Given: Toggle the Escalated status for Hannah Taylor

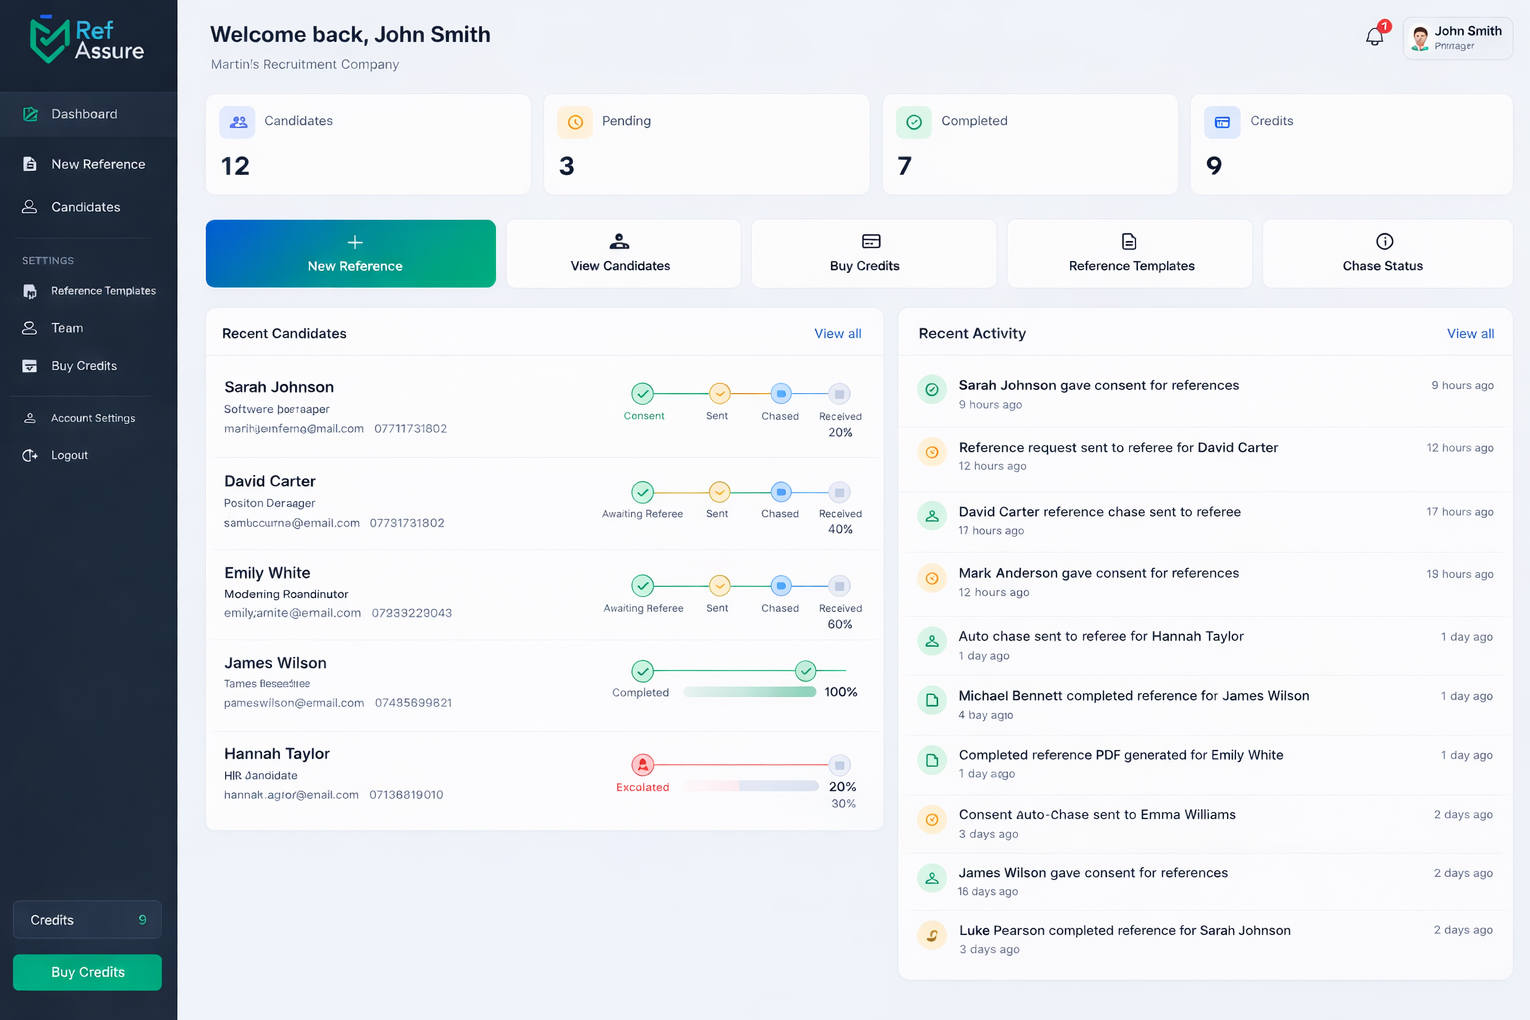Looking at the screenshot, I should (643, 765).
